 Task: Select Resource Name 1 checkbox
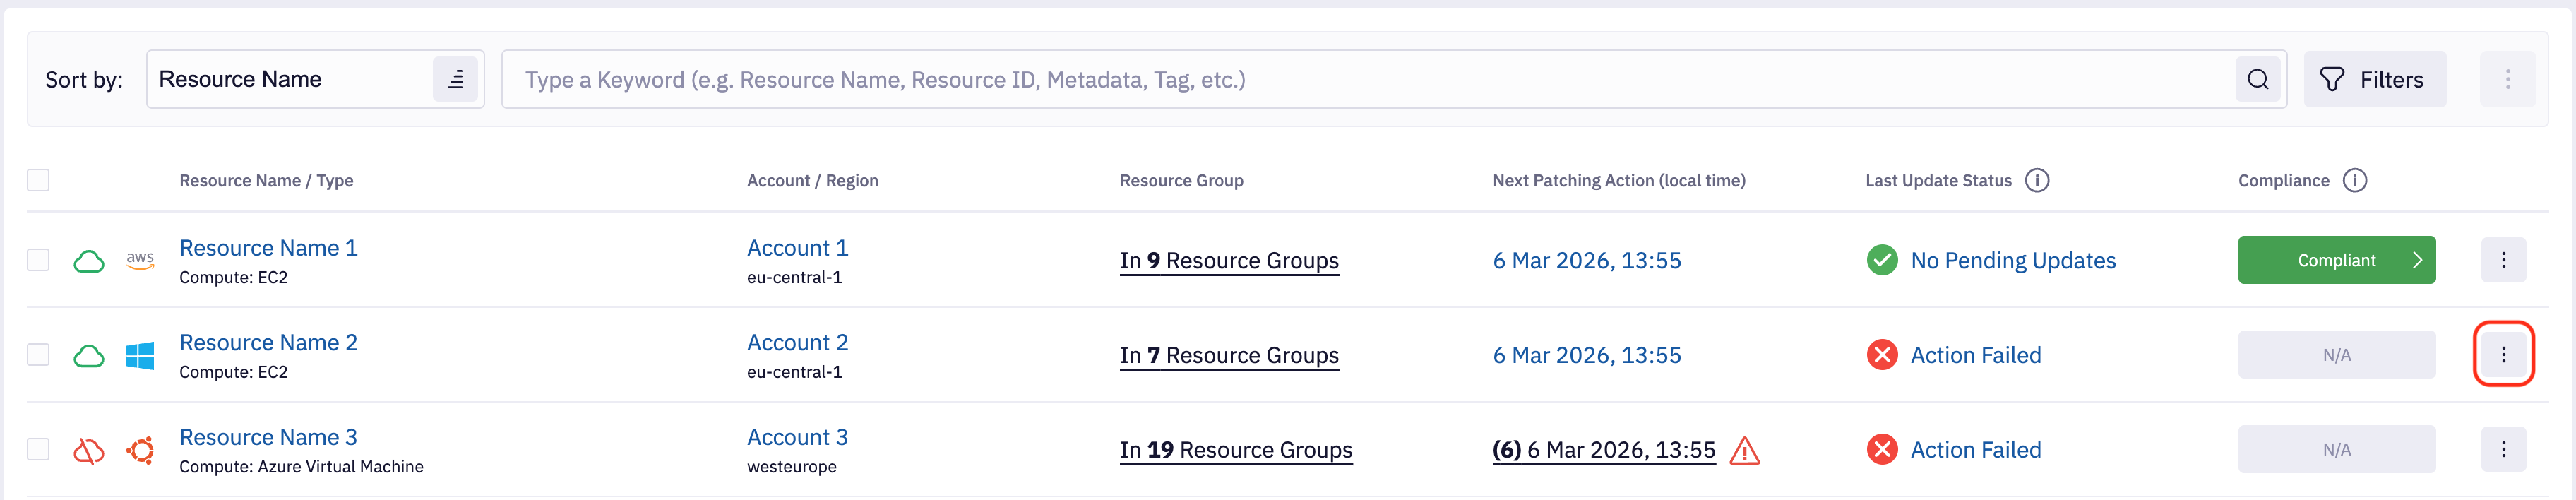click(38, 260)
